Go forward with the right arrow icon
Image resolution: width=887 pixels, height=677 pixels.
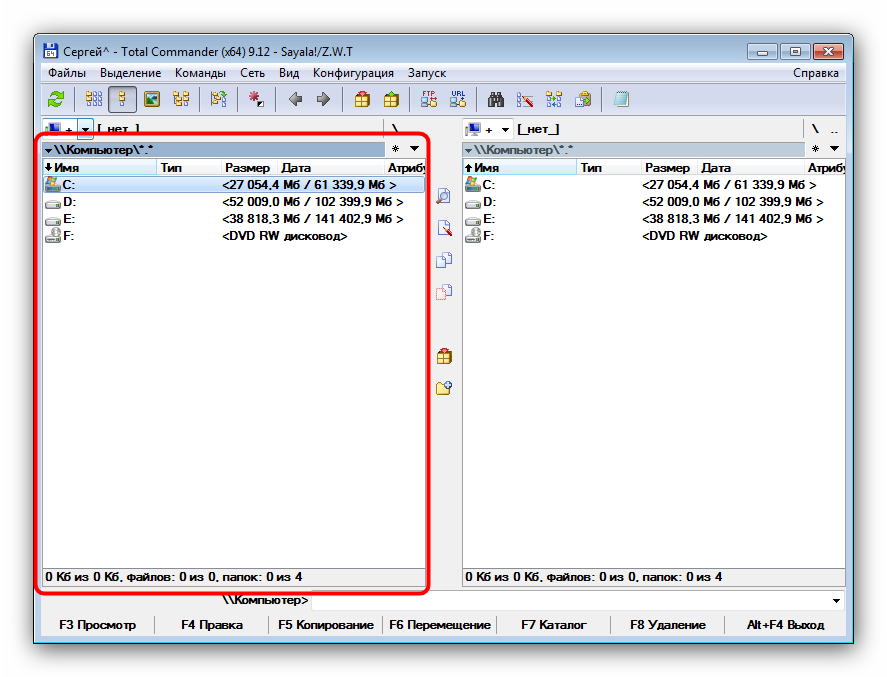[324, 100]
